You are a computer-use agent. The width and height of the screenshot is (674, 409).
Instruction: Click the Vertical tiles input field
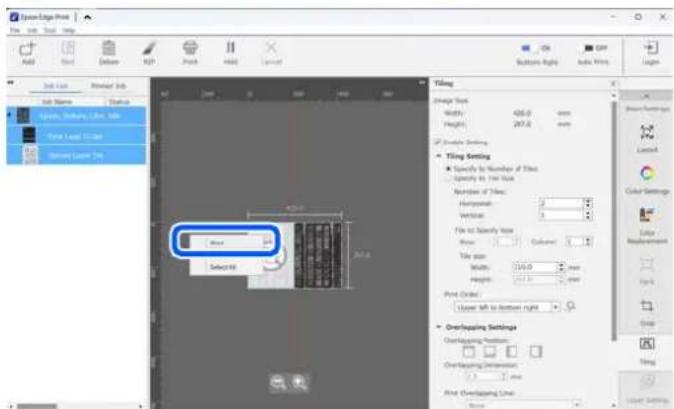[561, 215]
